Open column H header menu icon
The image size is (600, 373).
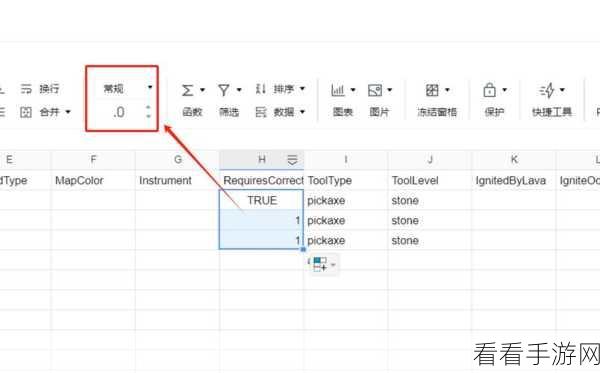pyautogui.click(x=292, y=160)
